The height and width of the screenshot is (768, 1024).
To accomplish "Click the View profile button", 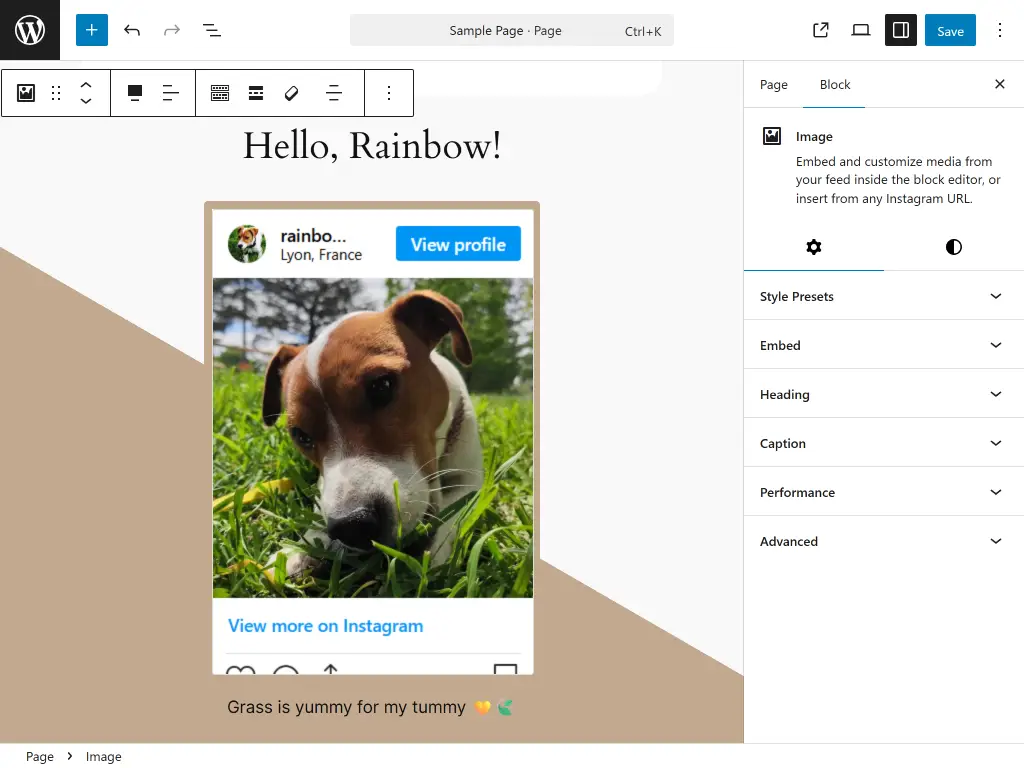I will click(x=458, y=243).
